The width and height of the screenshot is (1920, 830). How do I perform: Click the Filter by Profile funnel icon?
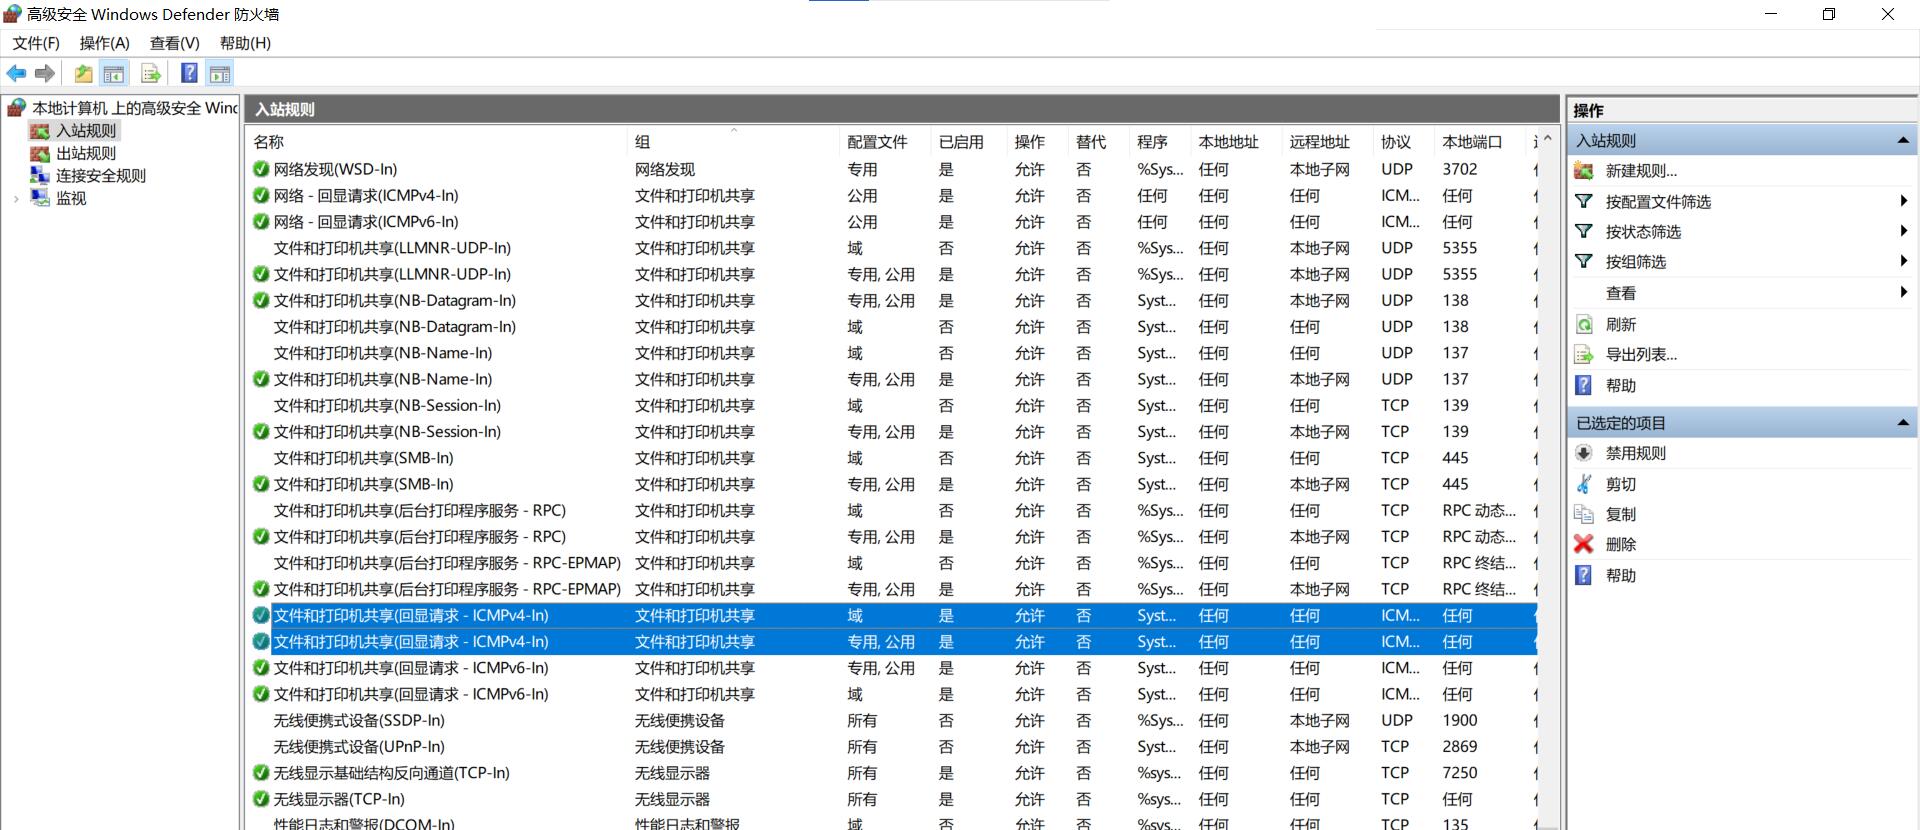(1584, 201)
